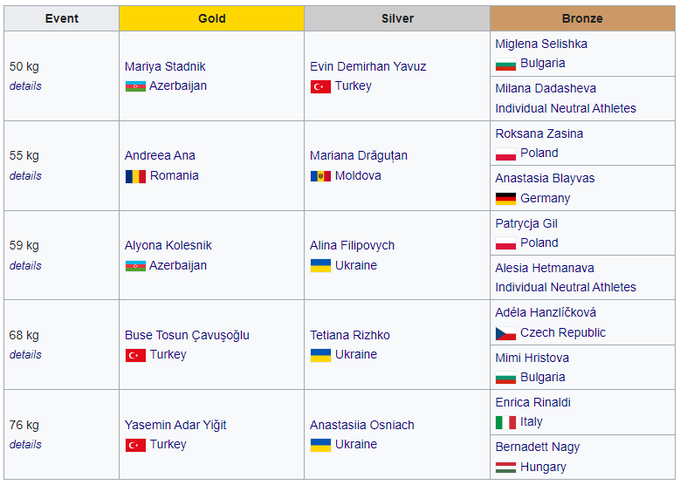The image size is (680, 485).
Task: Click Turkey flag beside Evin Demirhan Yavuz
Action: [x=320, y=86]
